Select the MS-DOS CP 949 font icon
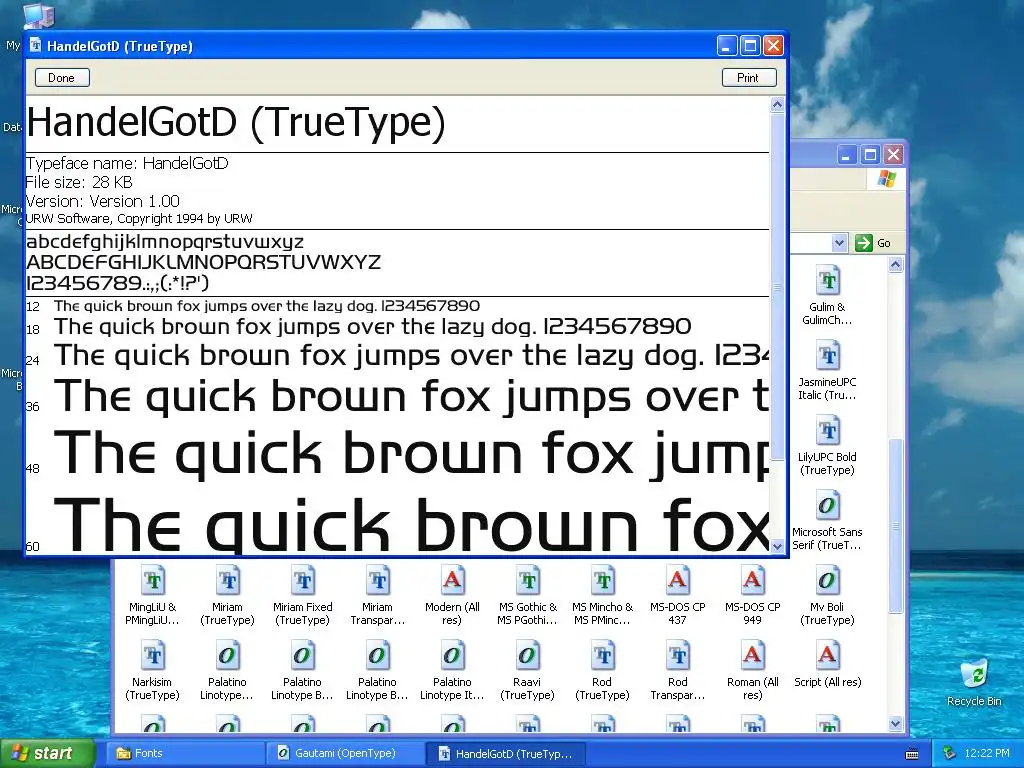The height and width of the screenshot is (768, 1024). click(x=752, y=581)
